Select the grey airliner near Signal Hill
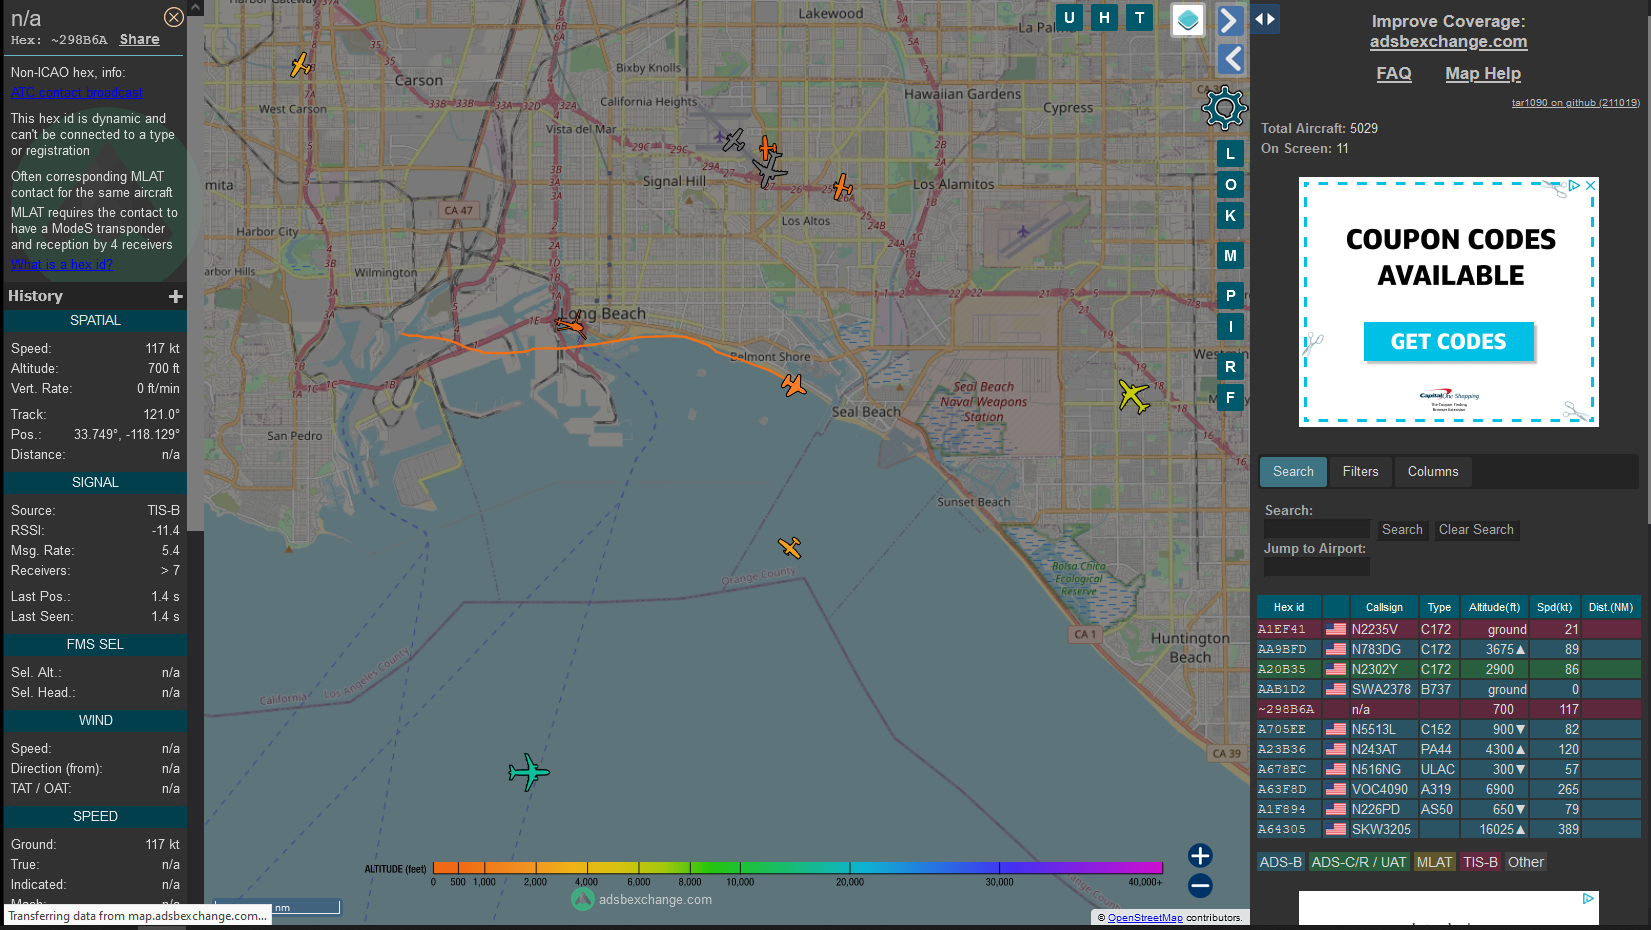The width and height of the screenshot is (1651, 930). point(769,171)
